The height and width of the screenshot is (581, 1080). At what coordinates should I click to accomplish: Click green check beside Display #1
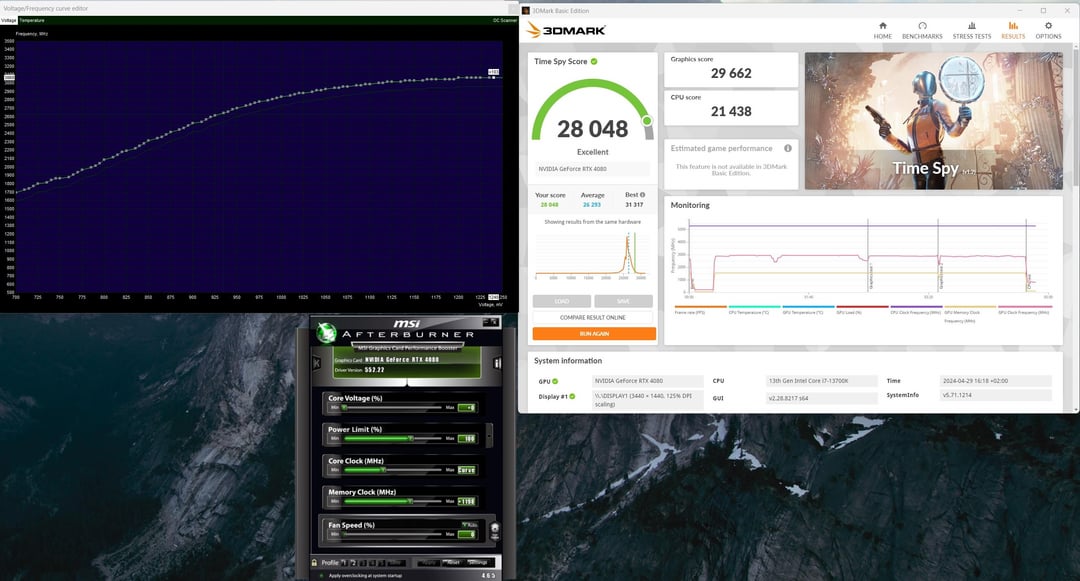tap(572, 397)
